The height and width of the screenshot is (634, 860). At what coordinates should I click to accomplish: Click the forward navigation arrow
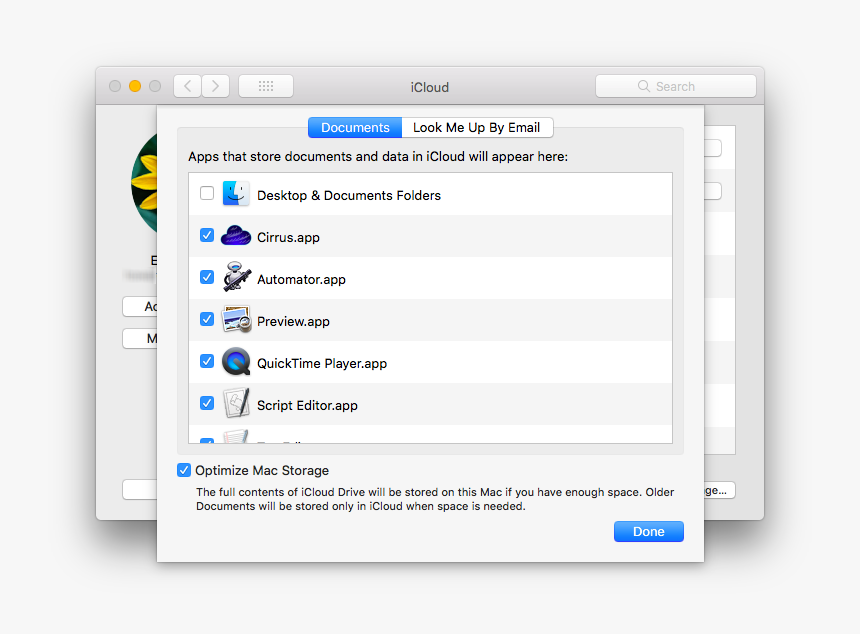point(214,86)
